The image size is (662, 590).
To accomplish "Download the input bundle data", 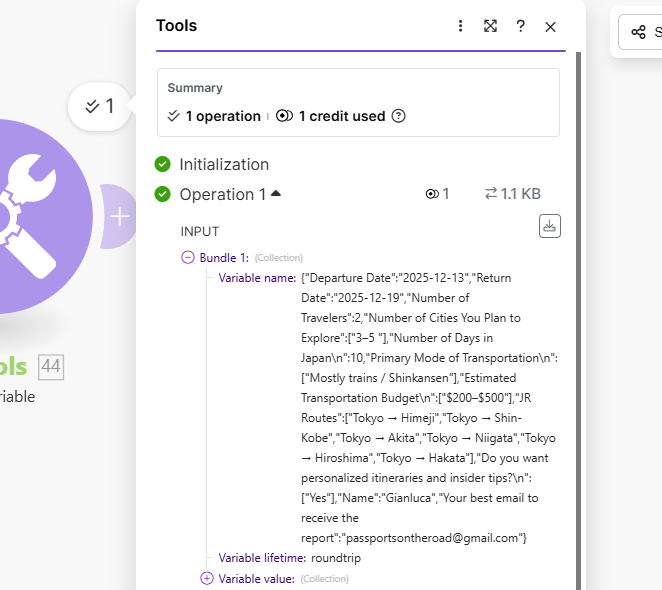I will (549, 226).
